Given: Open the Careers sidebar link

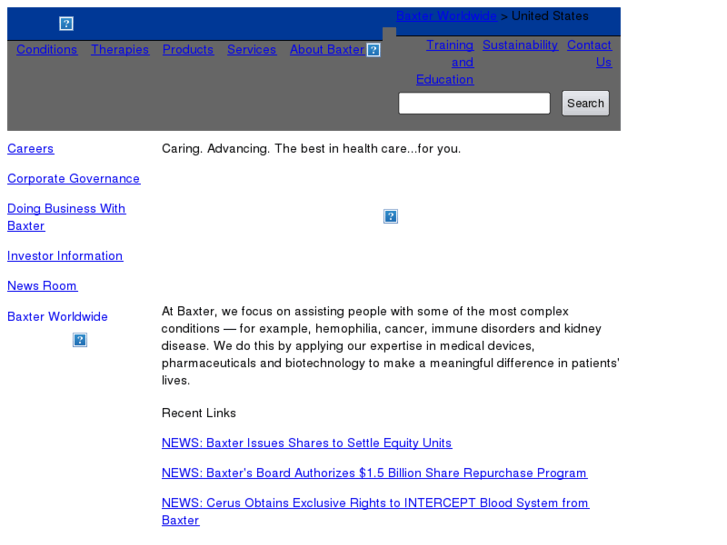Looking at the screenshot, I should (31, 148).
